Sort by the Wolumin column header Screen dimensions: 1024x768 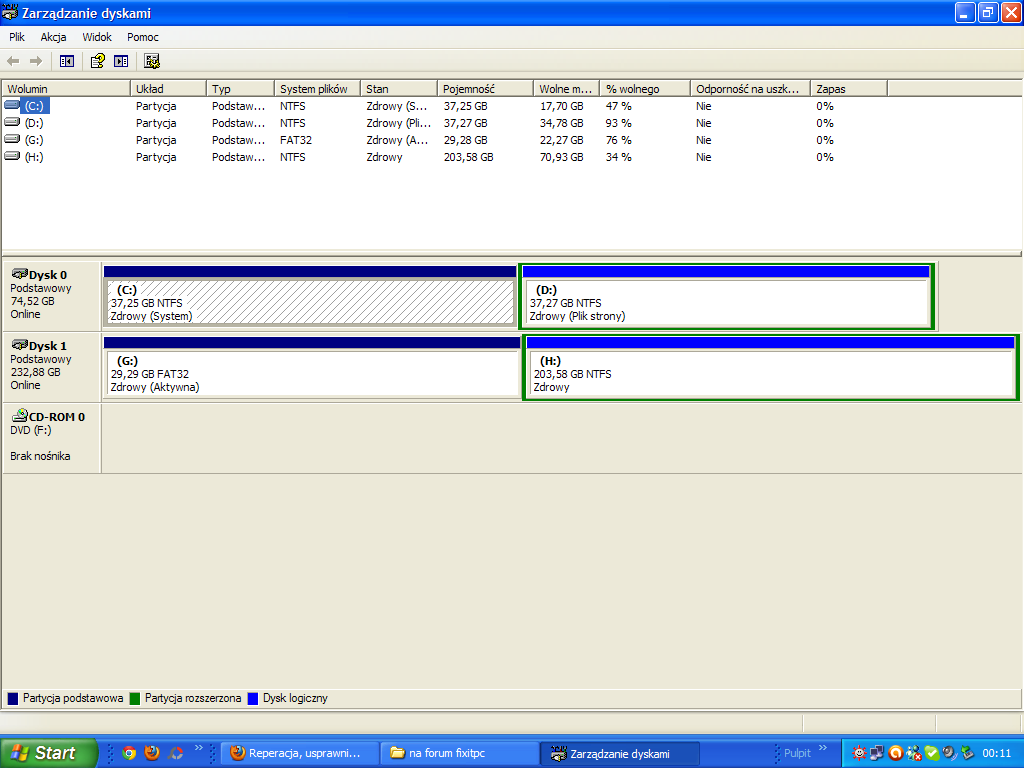(x=66, y=89)
